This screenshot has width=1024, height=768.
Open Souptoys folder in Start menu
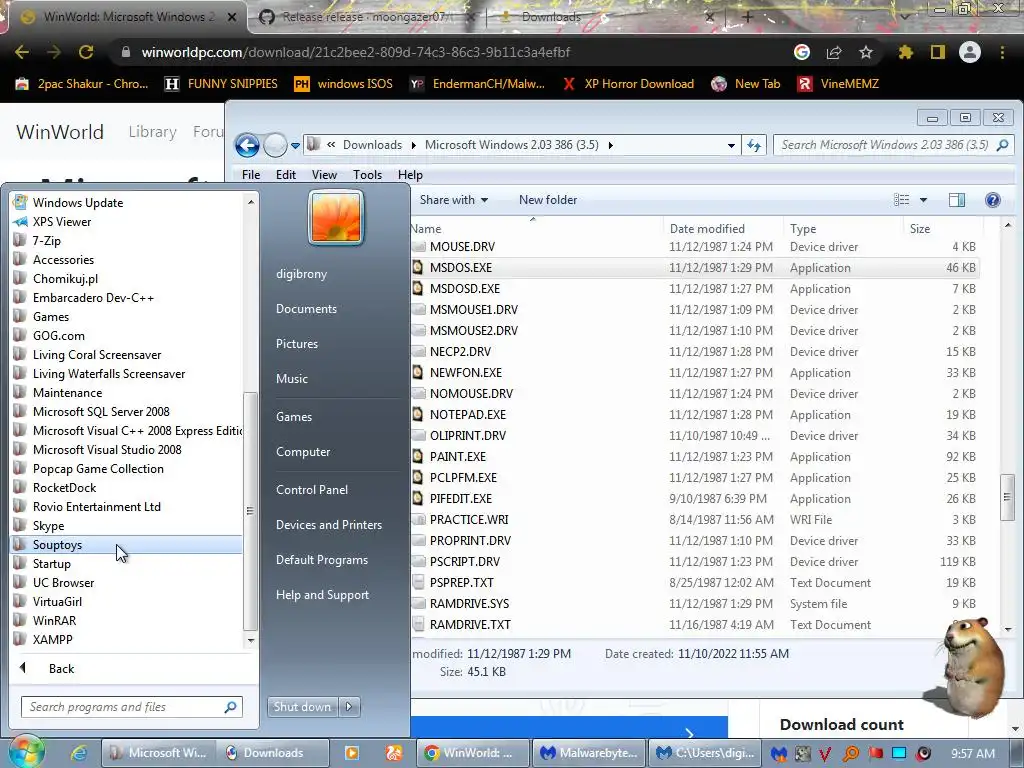[x=127, y=545]
